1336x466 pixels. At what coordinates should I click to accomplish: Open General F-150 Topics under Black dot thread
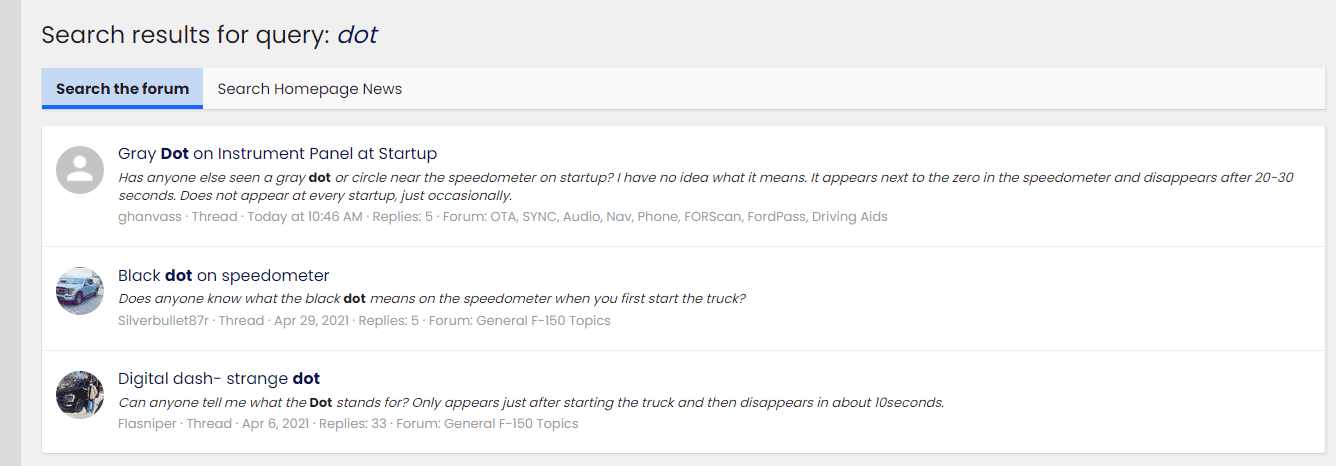tap(543, 321)
